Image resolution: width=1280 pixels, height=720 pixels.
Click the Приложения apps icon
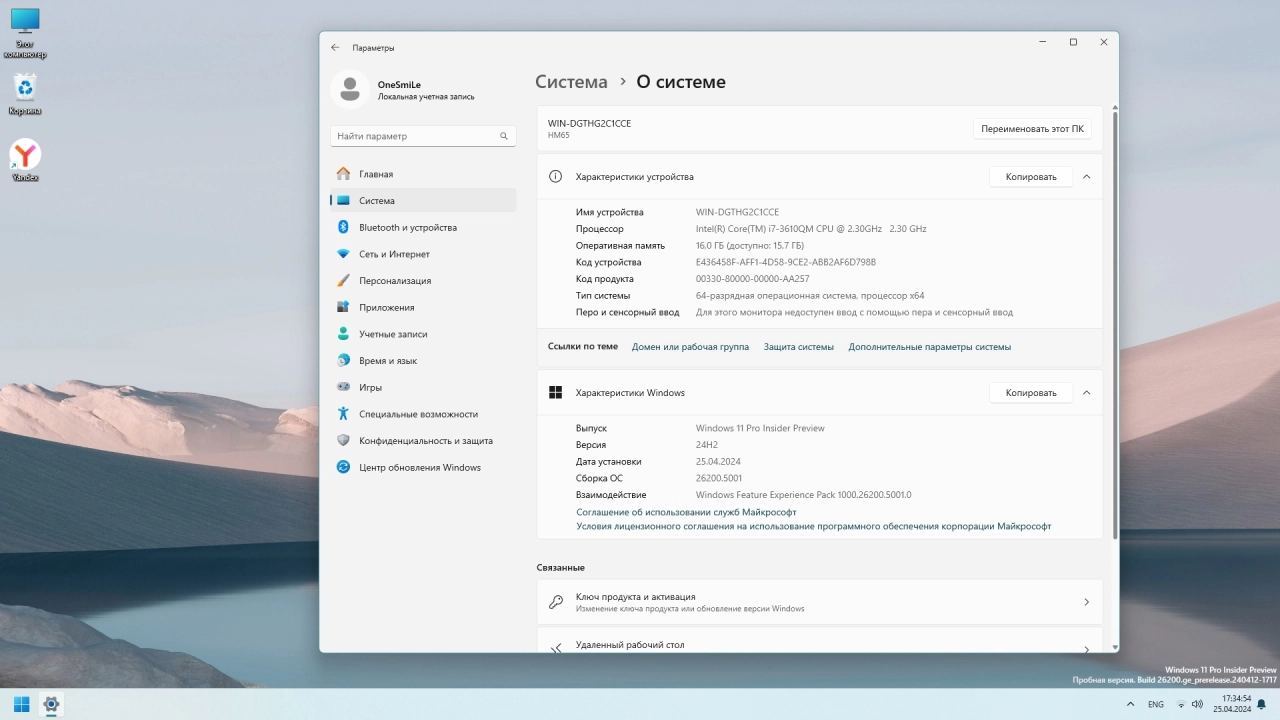coord(343,307)
